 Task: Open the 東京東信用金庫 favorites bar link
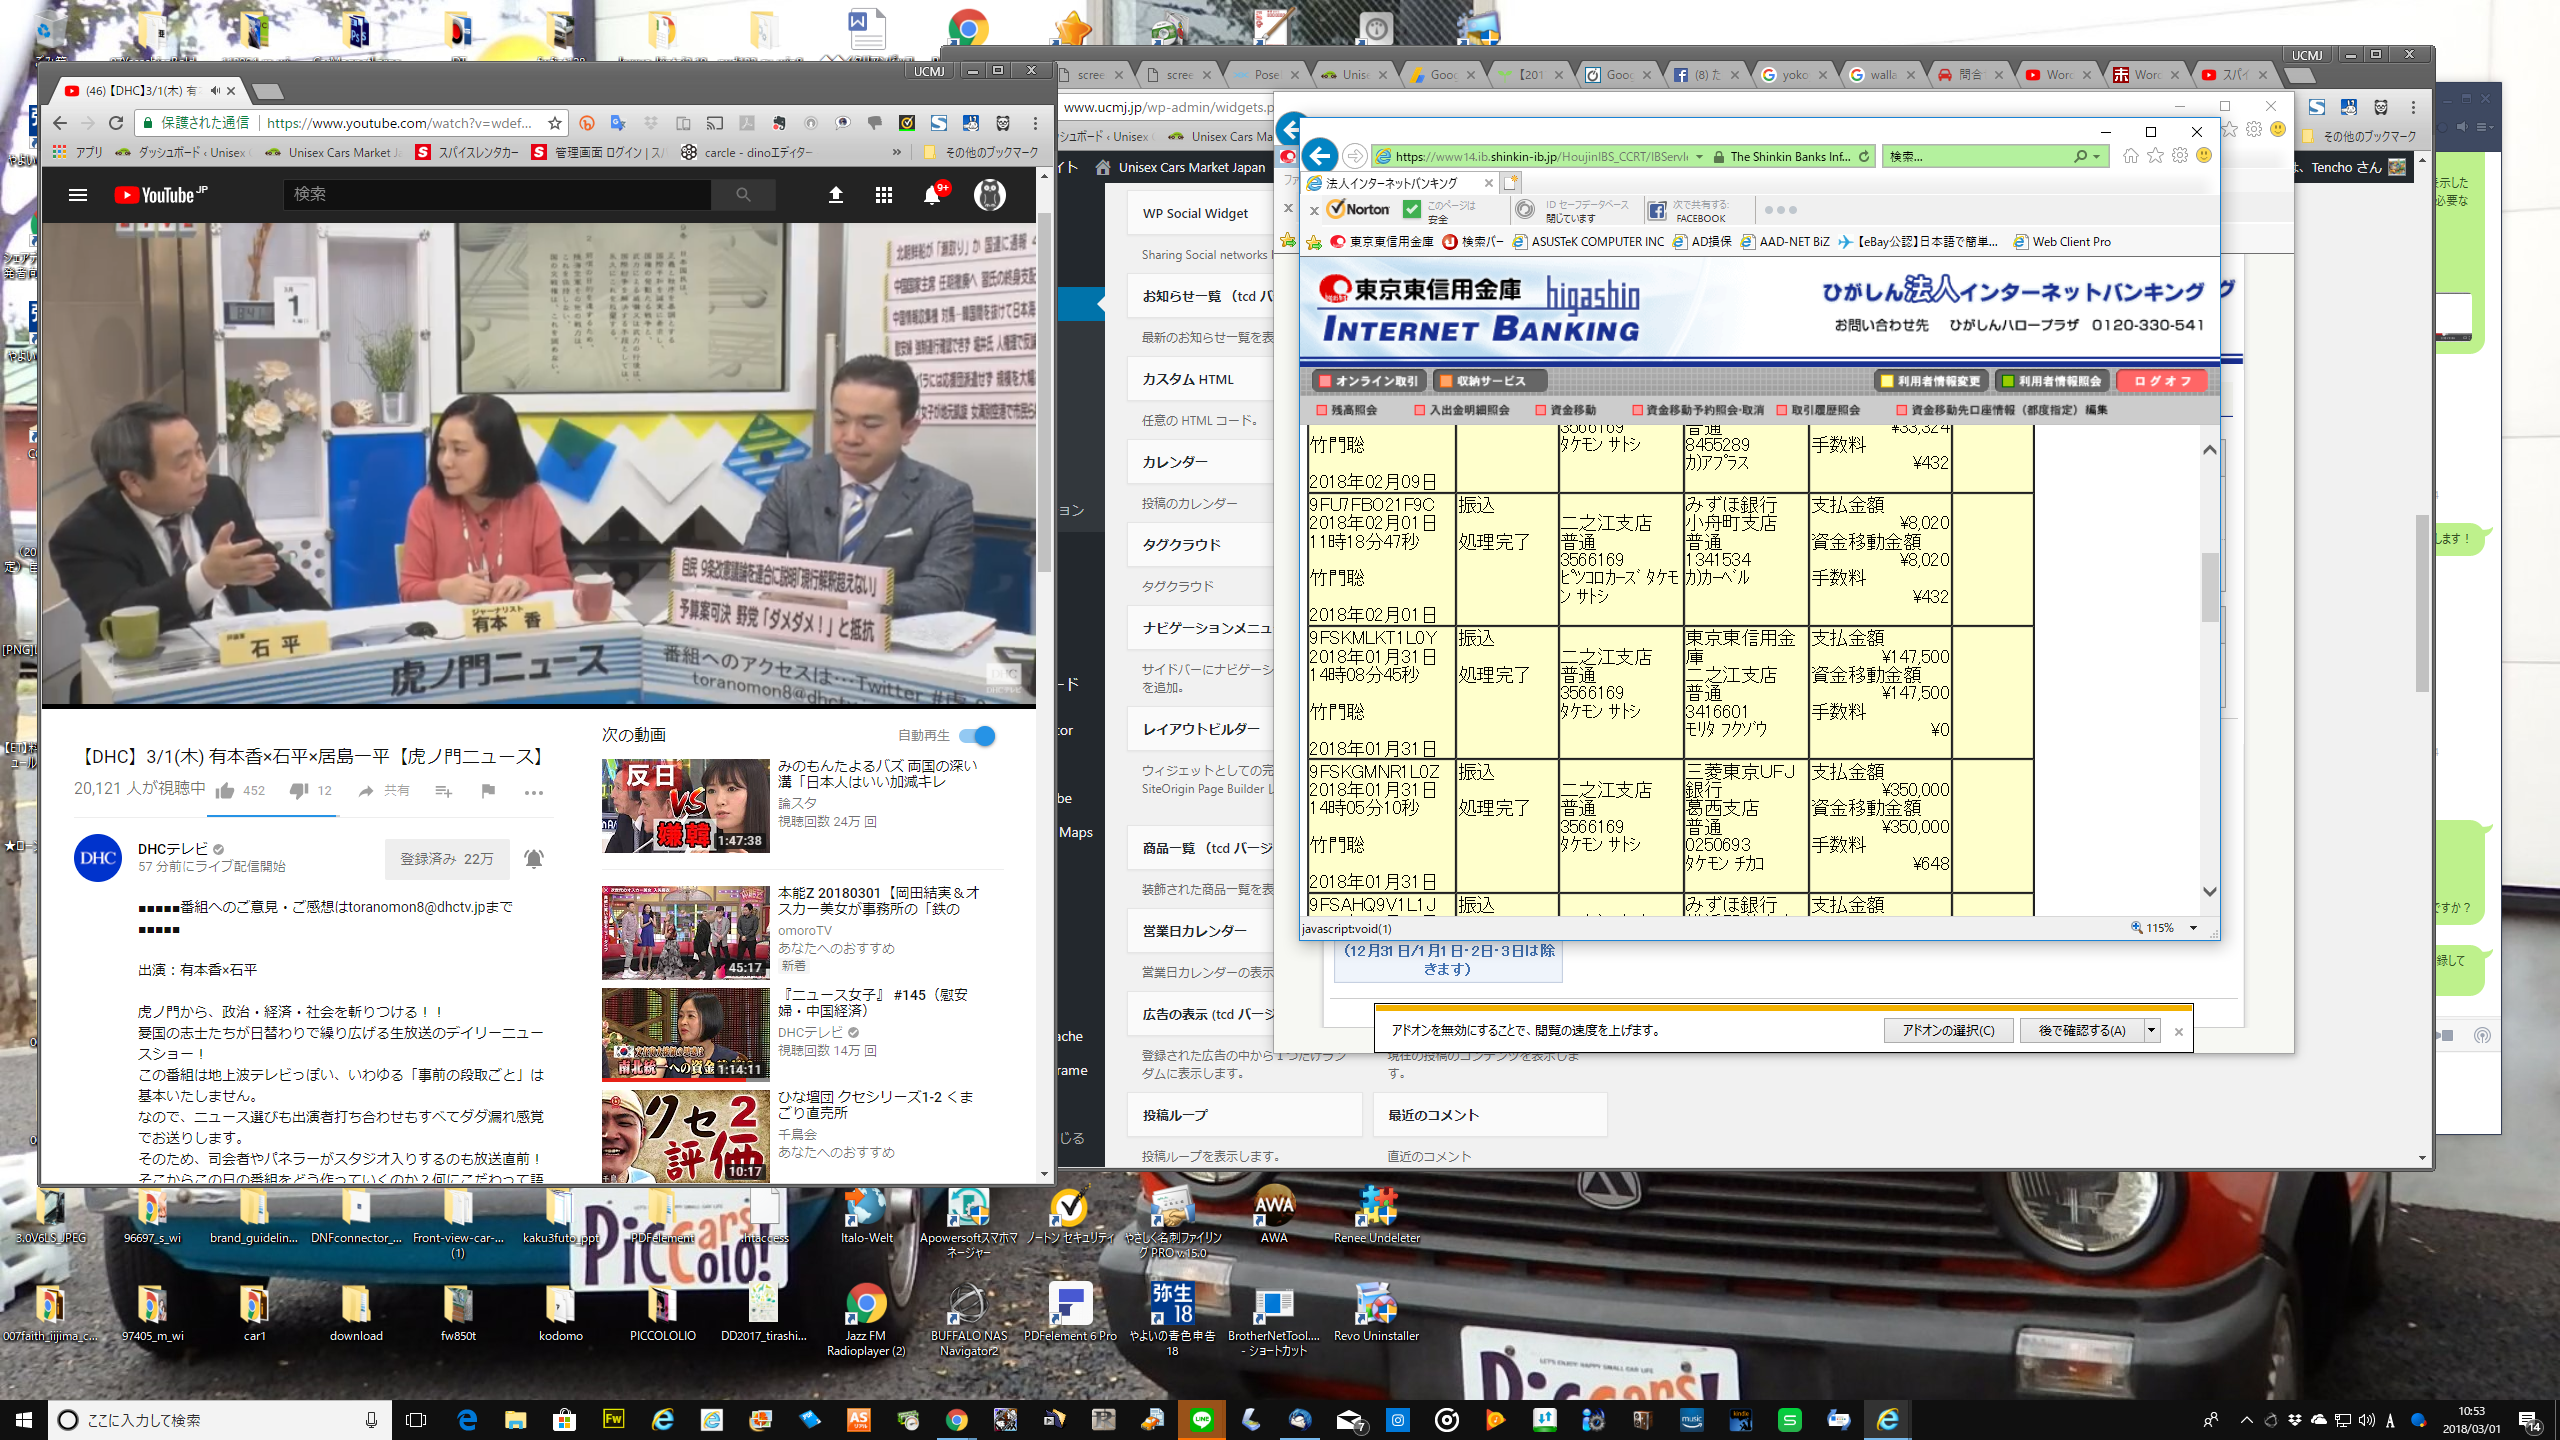click(1381, 241)
